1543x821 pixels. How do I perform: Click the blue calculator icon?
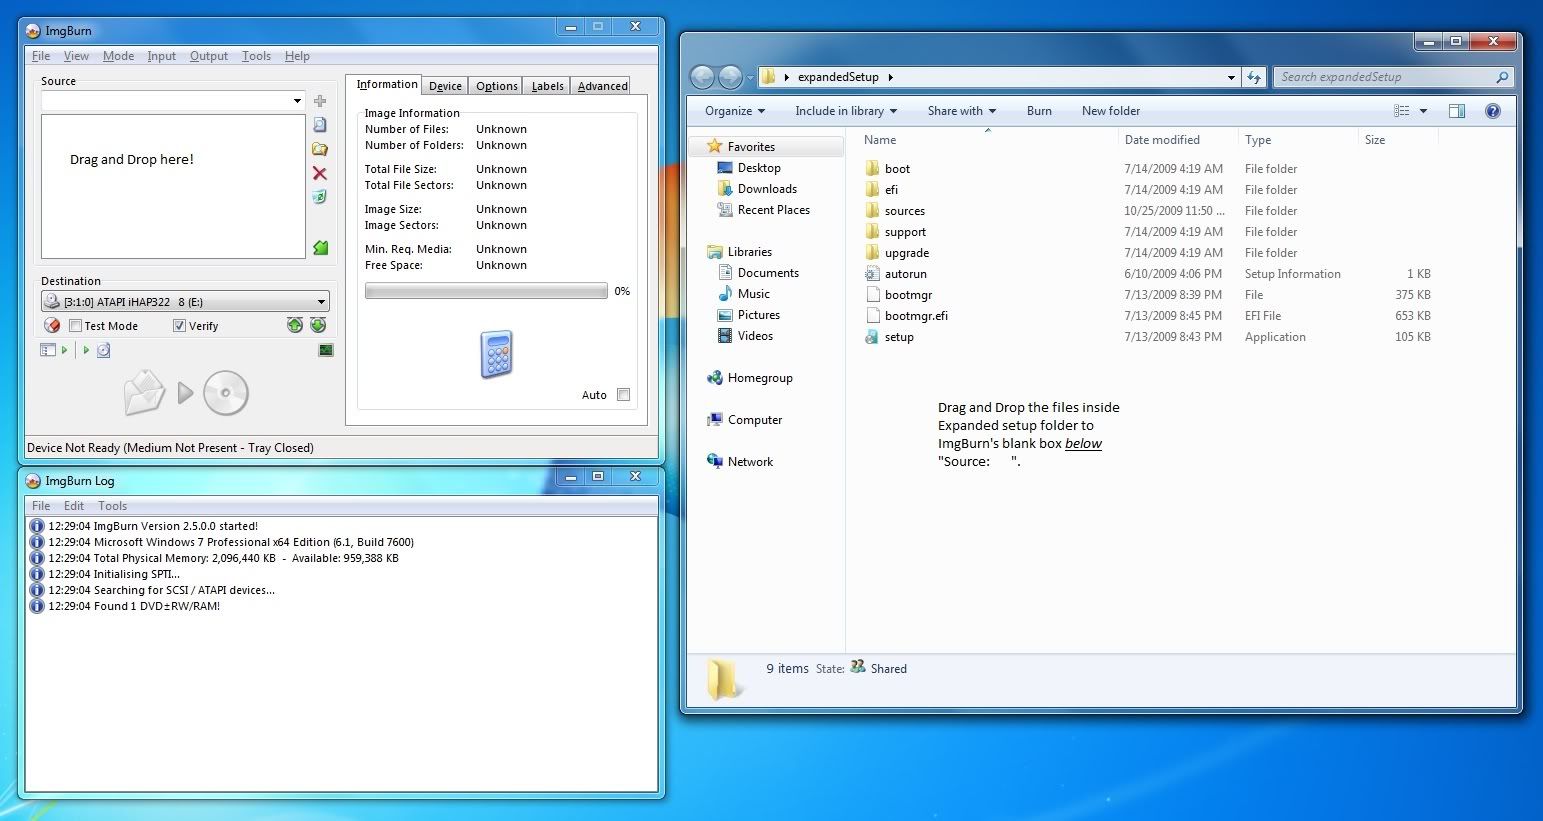(496, 354)
